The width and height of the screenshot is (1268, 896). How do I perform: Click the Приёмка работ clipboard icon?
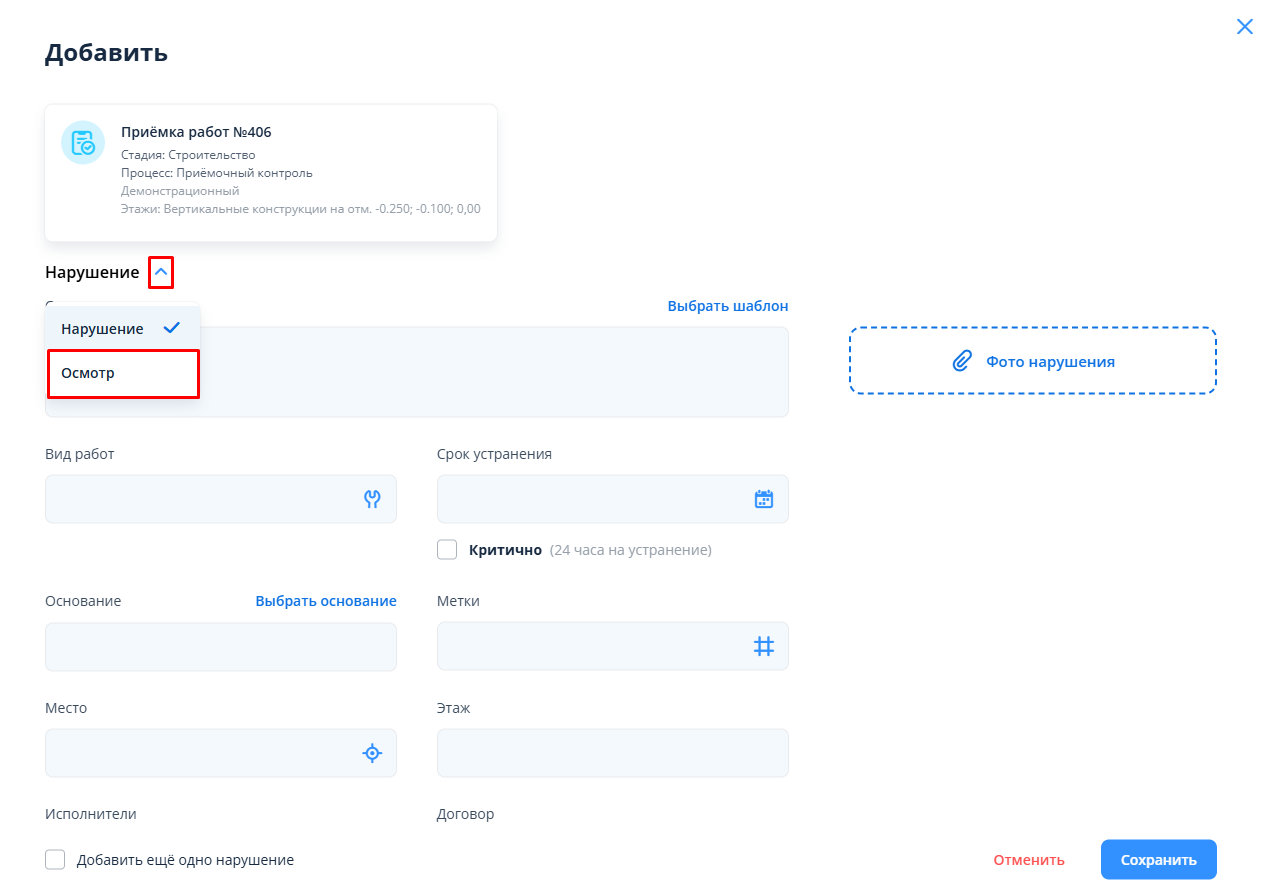click(83, 142)
